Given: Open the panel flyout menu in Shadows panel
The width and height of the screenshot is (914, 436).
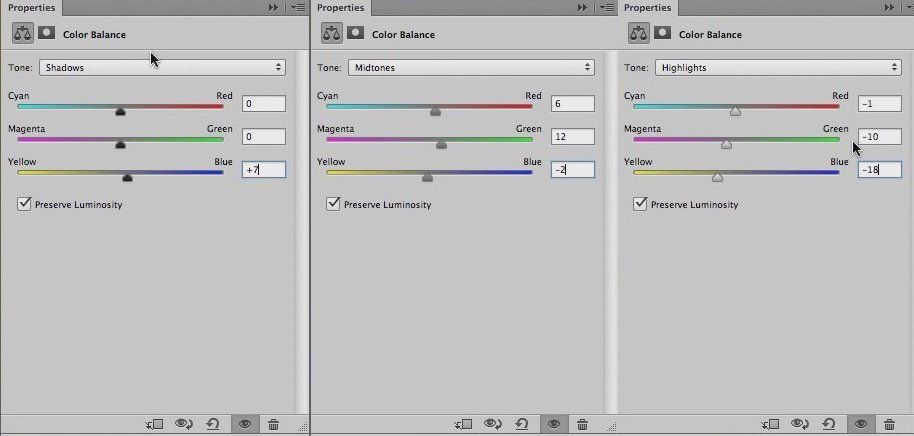Looking at the screenshot, I should point(298,8).
